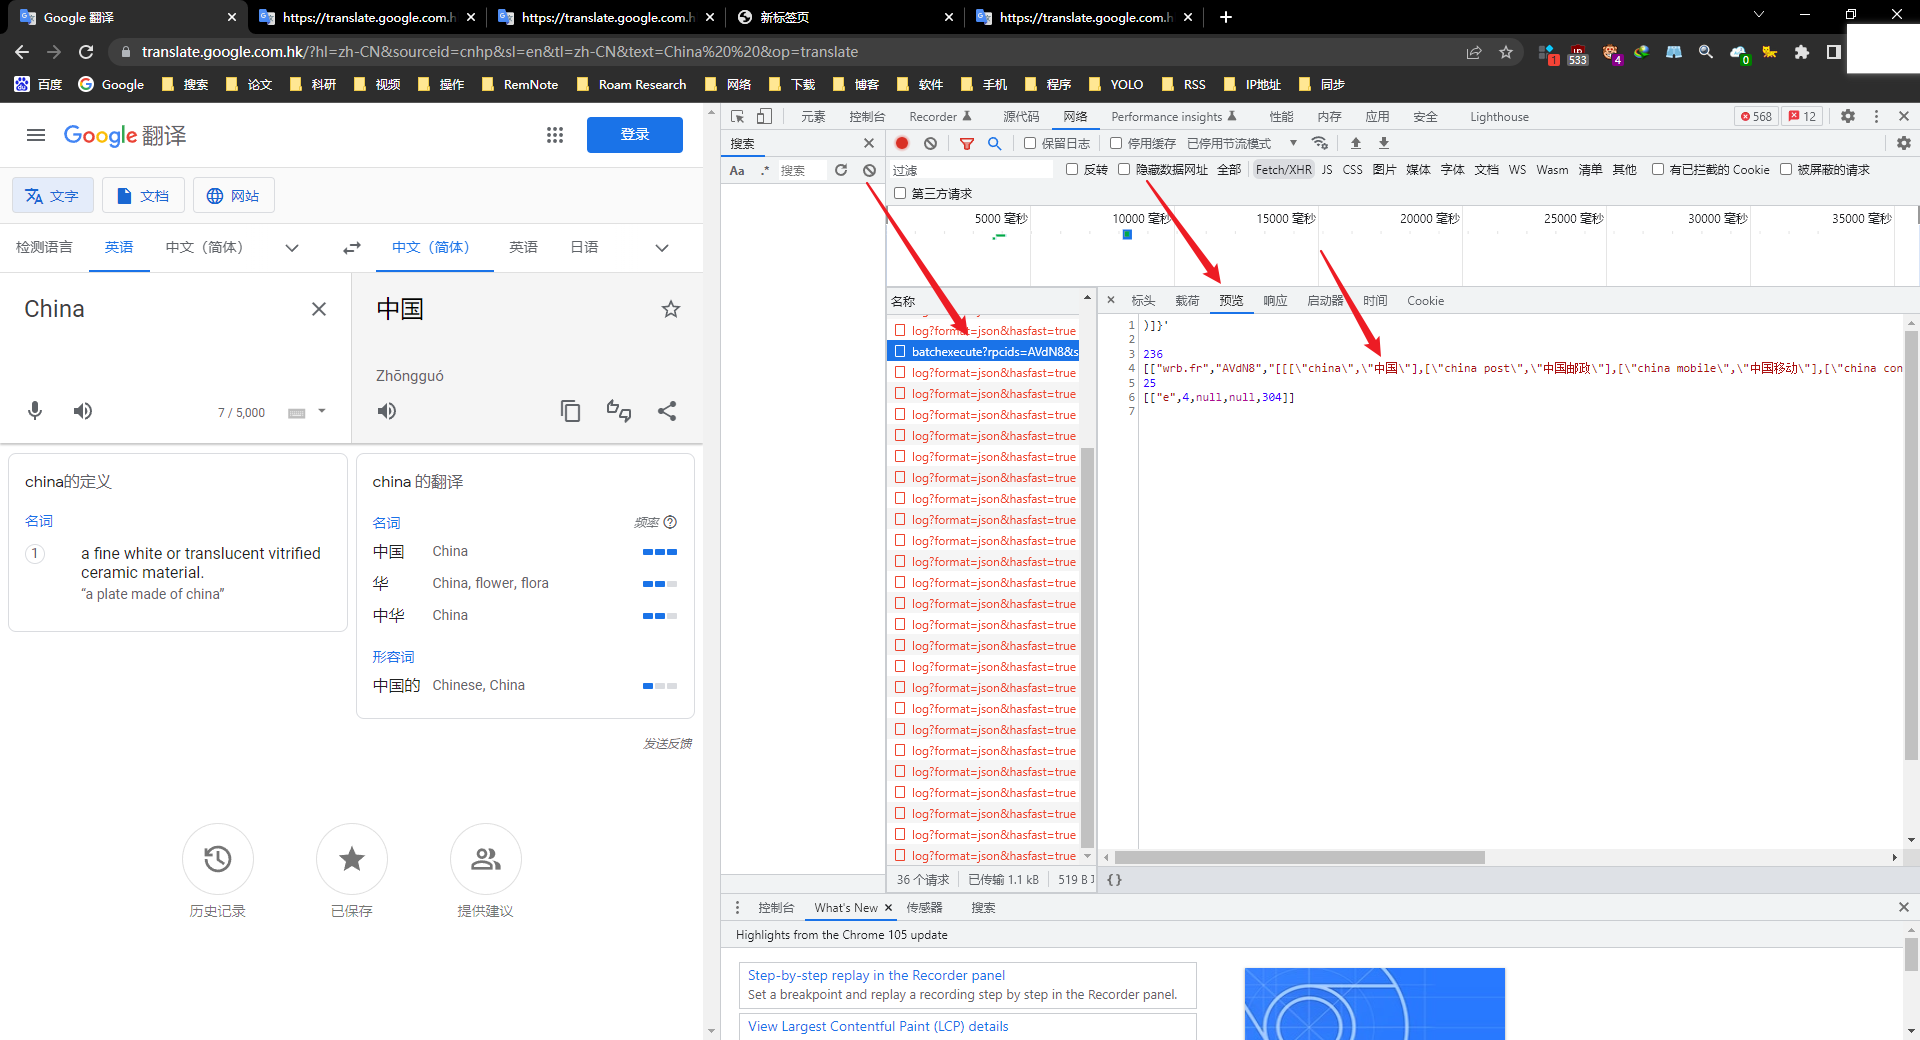Enable the Disable cache (停用缓存) checkbox
This screenshot has width=1920, height=1040.
coord(1116,143)
